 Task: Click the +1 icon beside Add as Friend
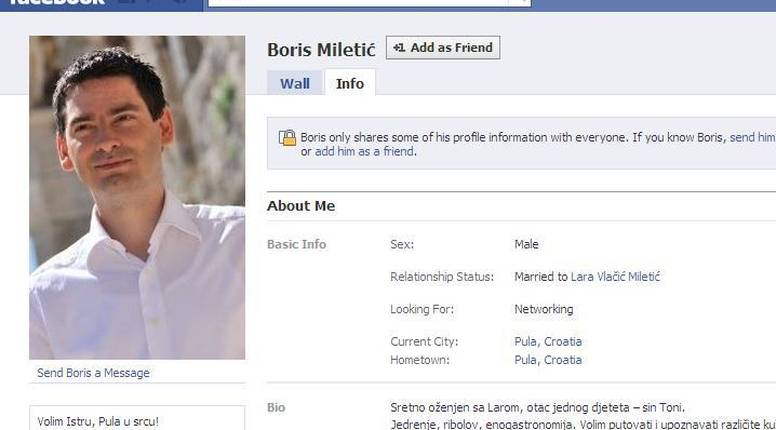(x=399, y=48)
